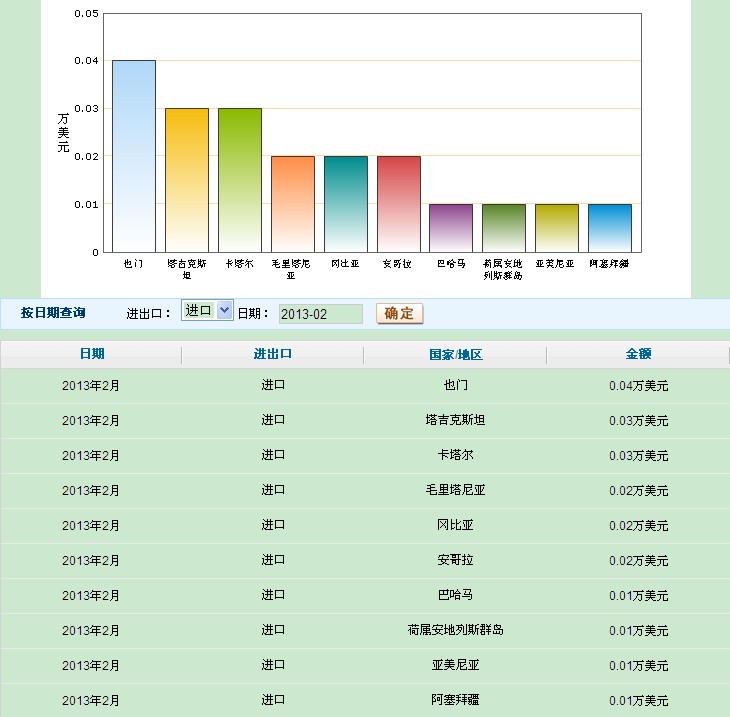
Task: Select the yellow 塔吉克斯坦 bar in chart
Action: pyautogui.click(x=186, y=180)
